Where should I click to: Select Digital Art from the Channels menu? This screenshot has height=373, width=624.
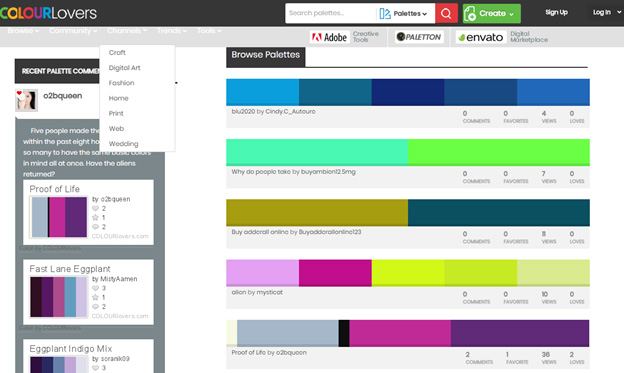[x=125, y=68]
